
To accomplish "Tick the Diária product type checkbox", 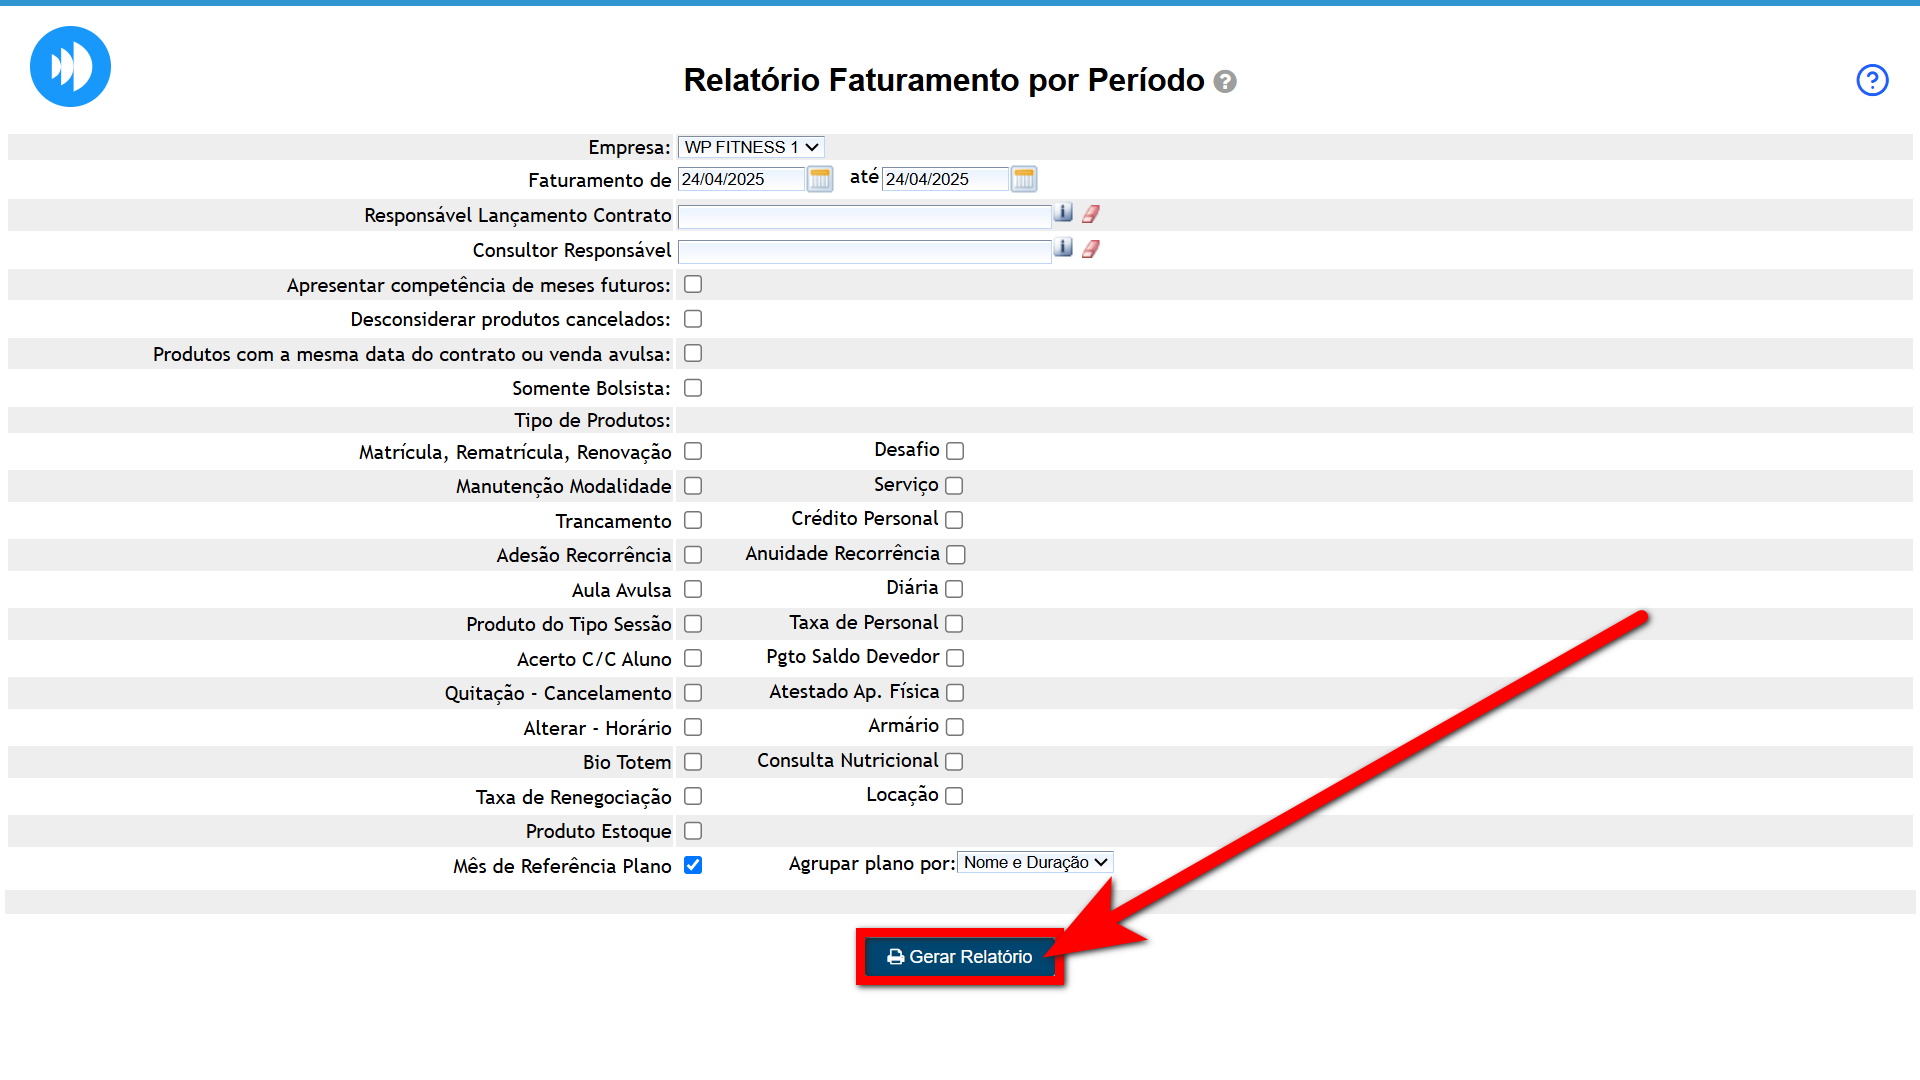I will coord(954,589).
